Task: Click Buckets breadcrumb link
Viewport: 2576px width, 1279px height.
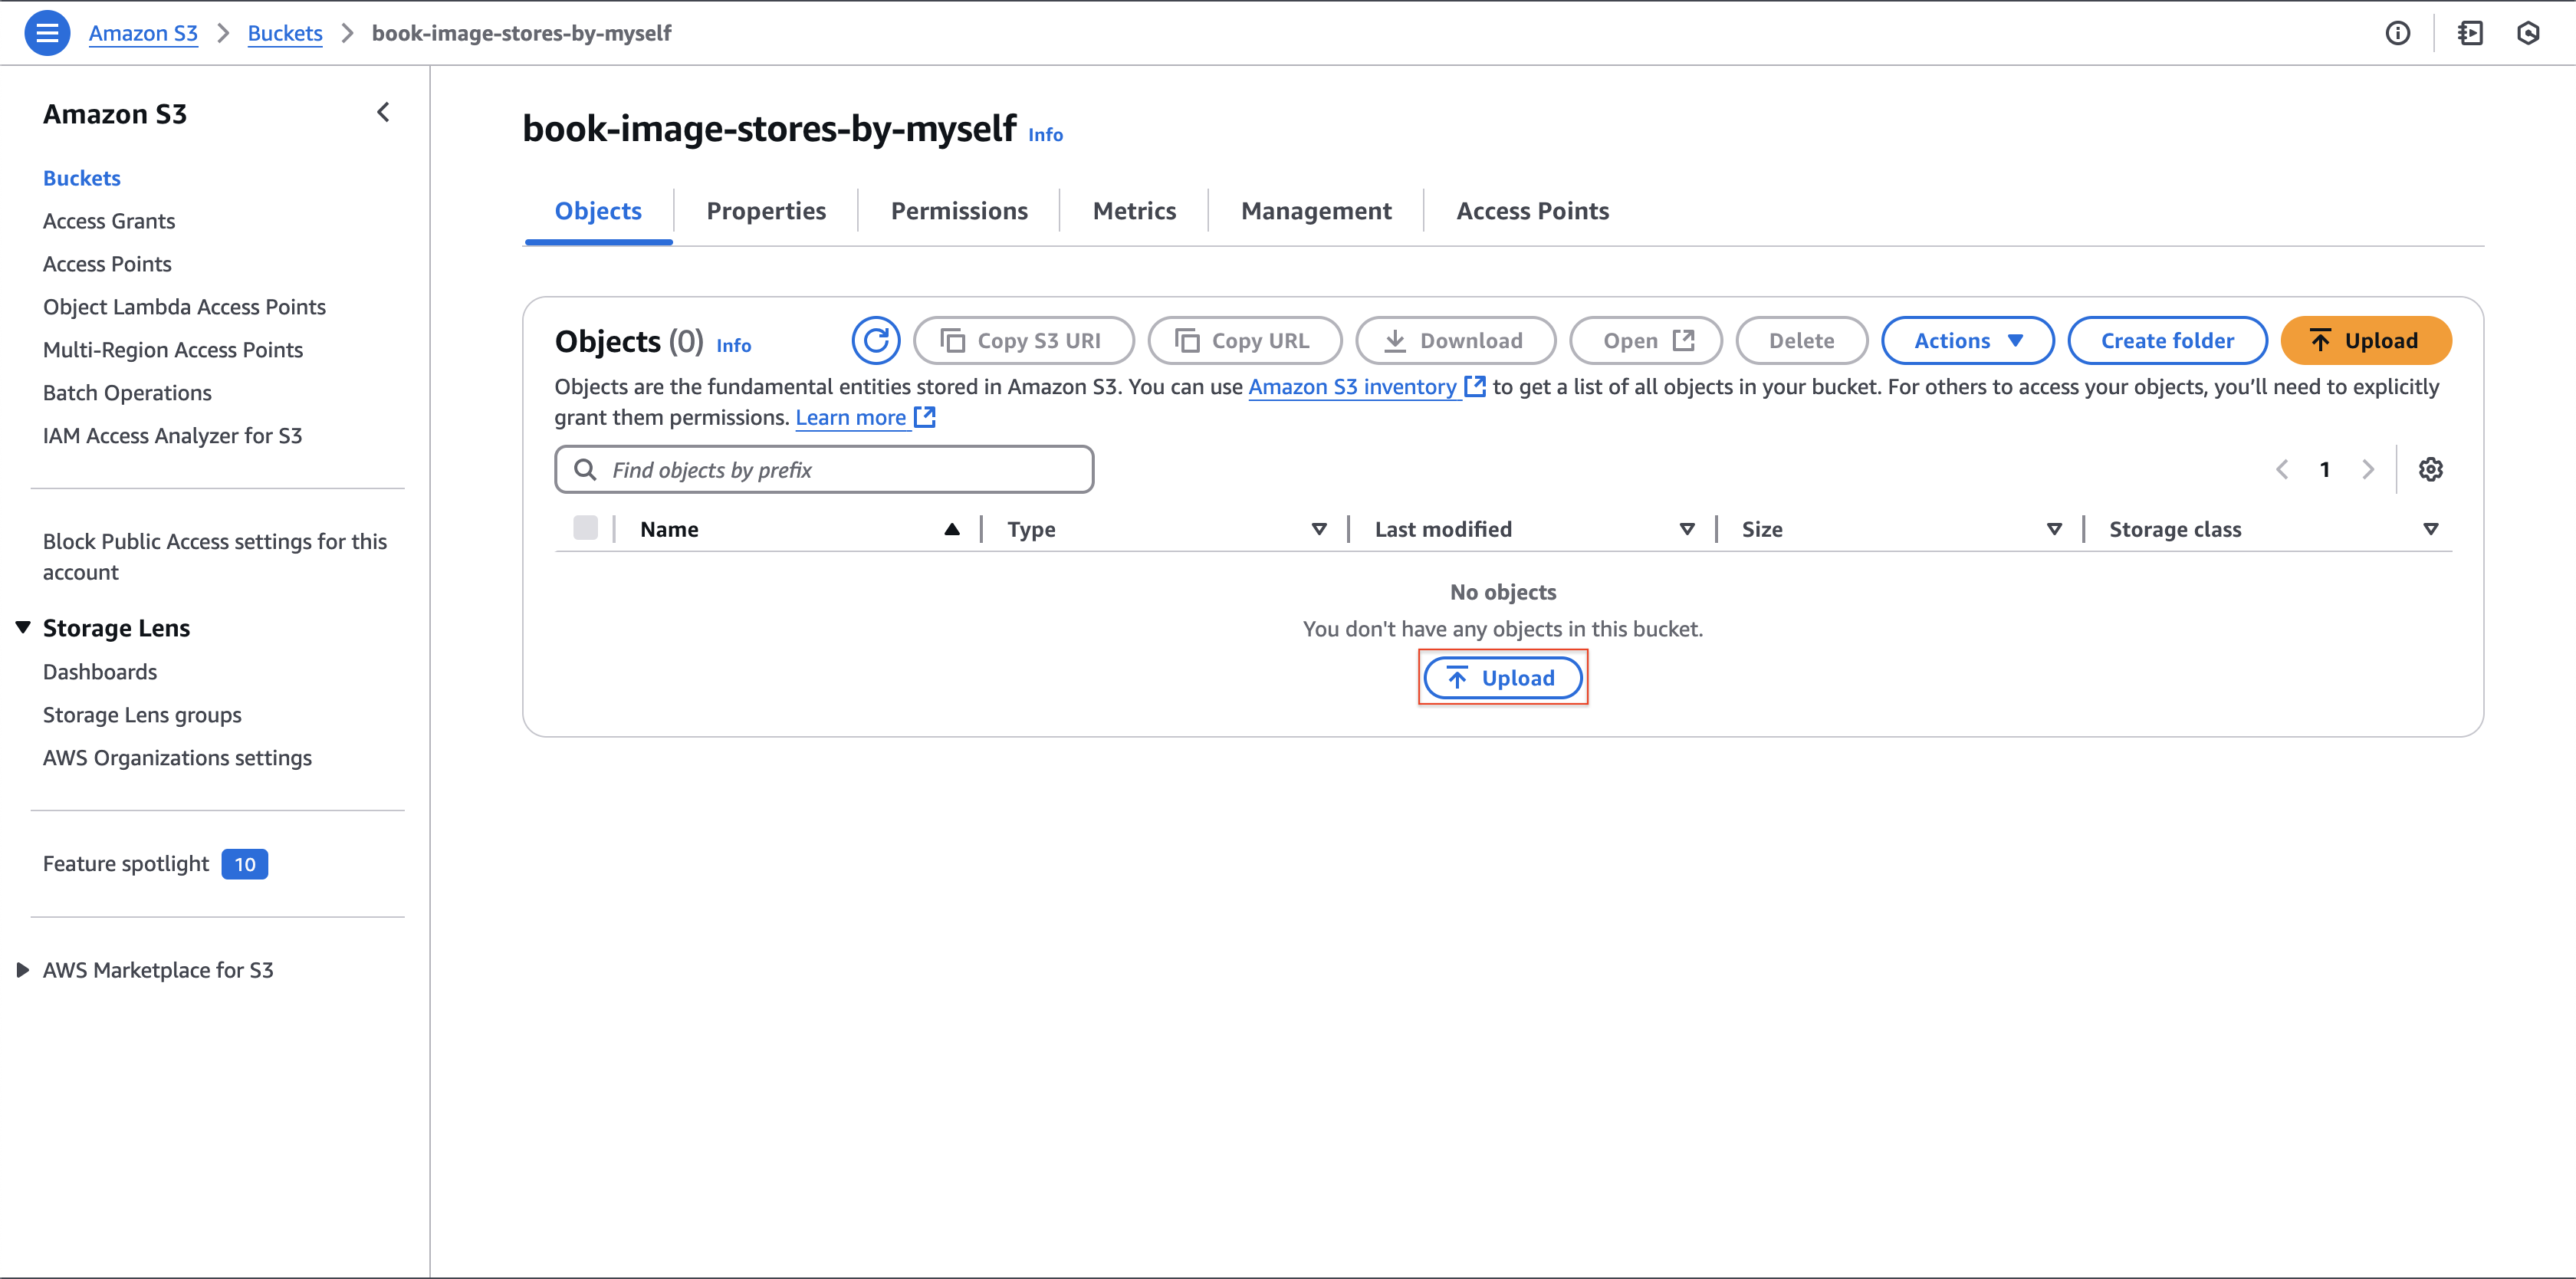Action: [285, 33]
